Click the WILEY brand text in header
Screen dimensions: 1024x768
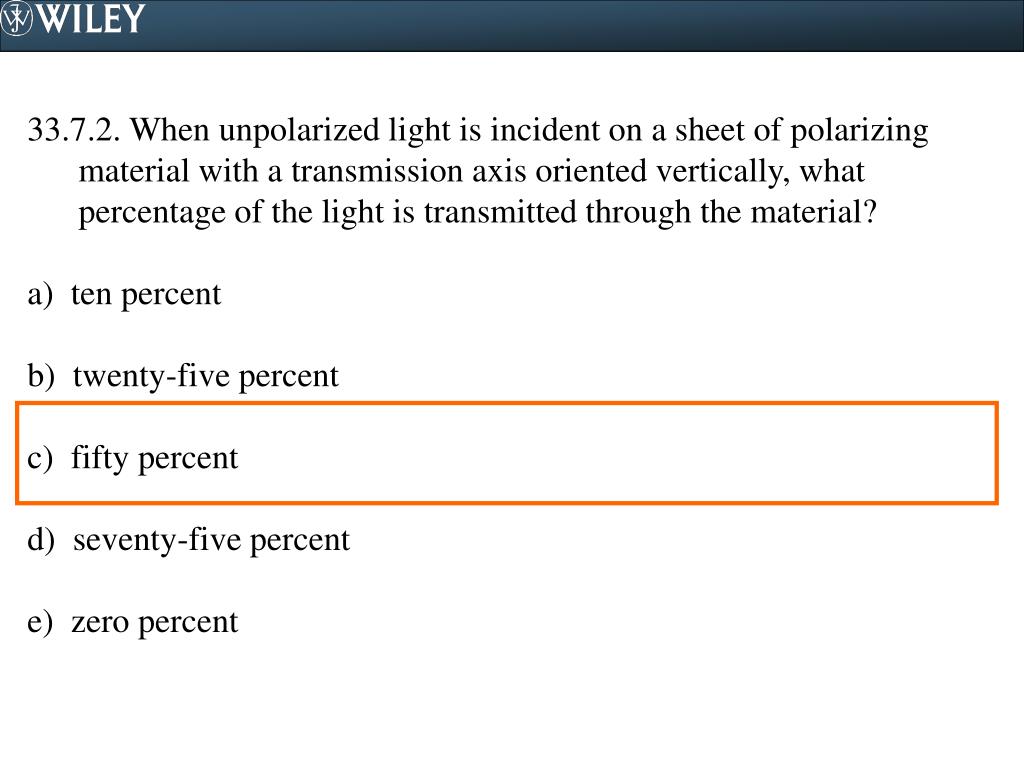pos(90,18)
